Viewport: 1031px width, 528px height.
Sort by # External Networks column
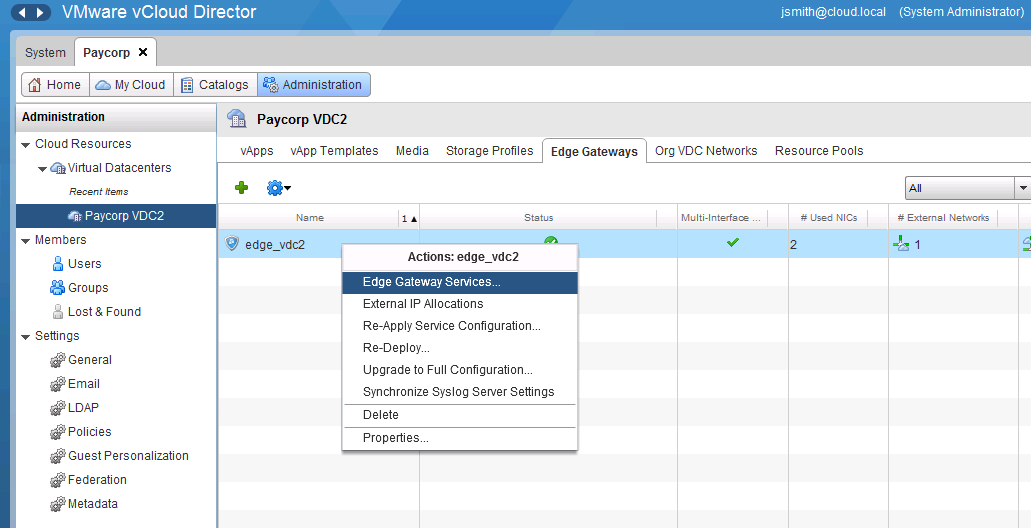point(943,218)
